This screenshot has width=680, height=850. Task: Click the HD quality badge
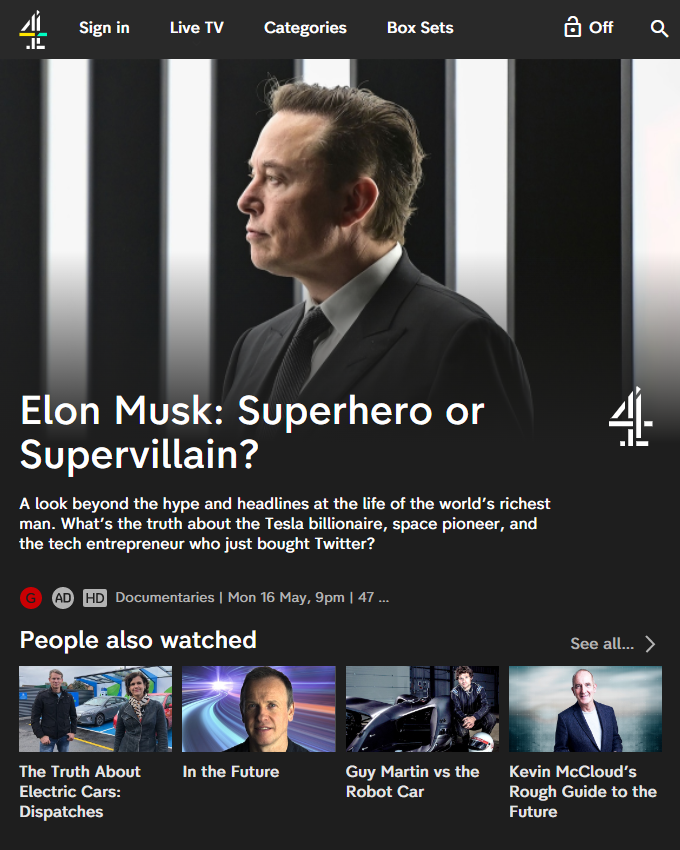tap(95, 598)
